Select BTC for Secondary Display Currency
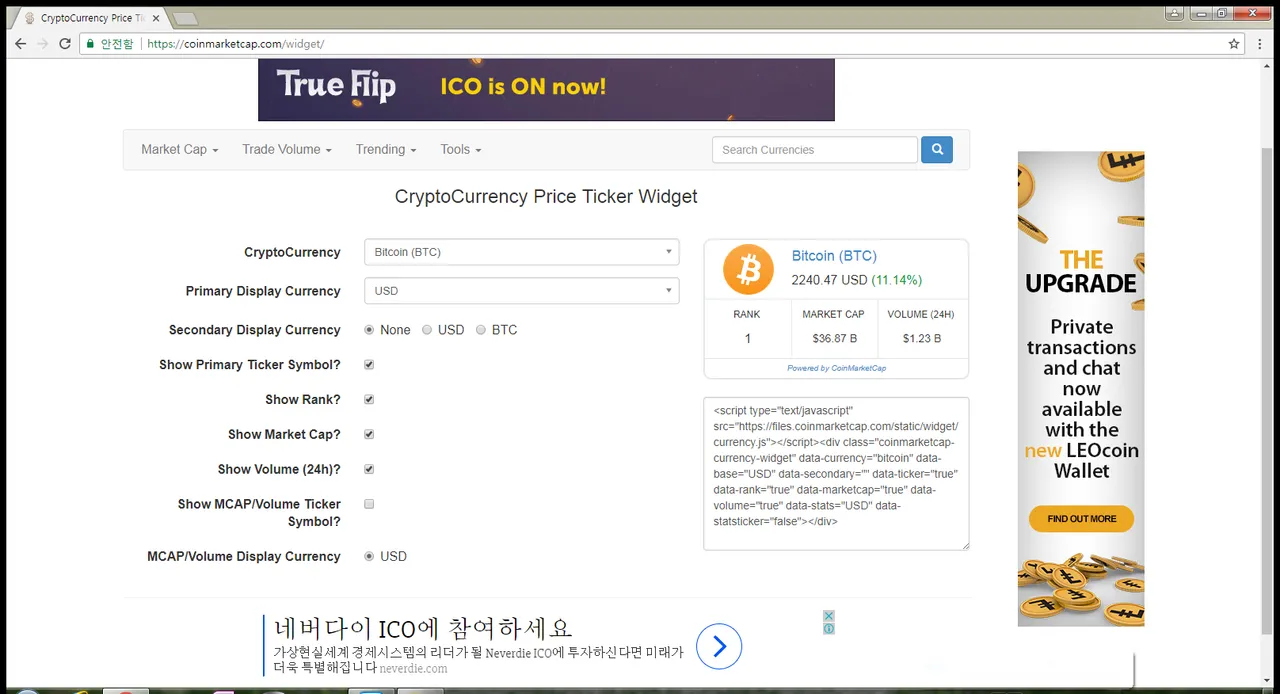 click(x=481, y=330)
